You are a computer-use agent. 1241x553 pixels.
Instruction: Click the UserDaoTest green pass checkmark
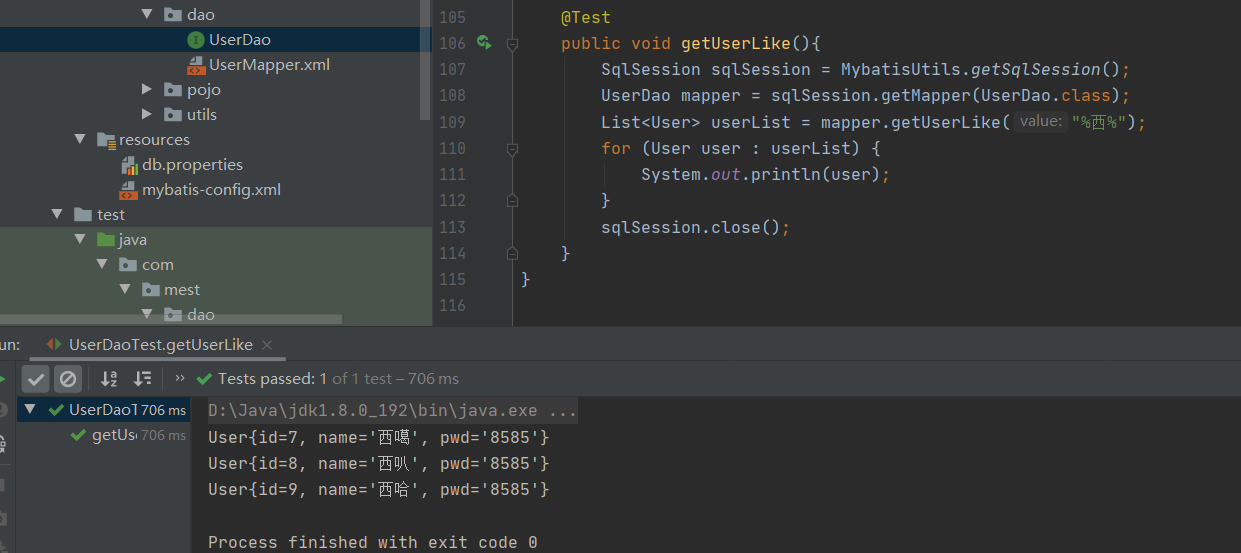(x=57, y=409)
